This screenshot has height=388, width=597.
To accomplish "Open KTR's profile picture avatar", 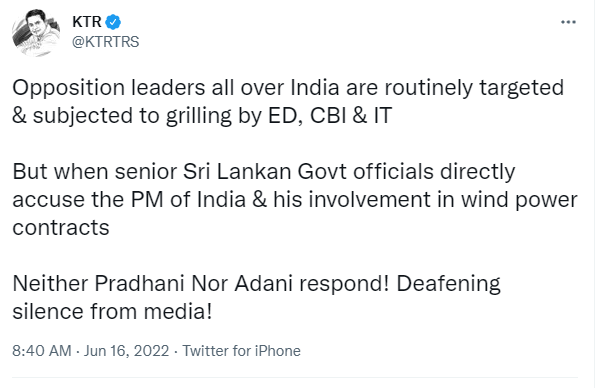I will 36,32.
